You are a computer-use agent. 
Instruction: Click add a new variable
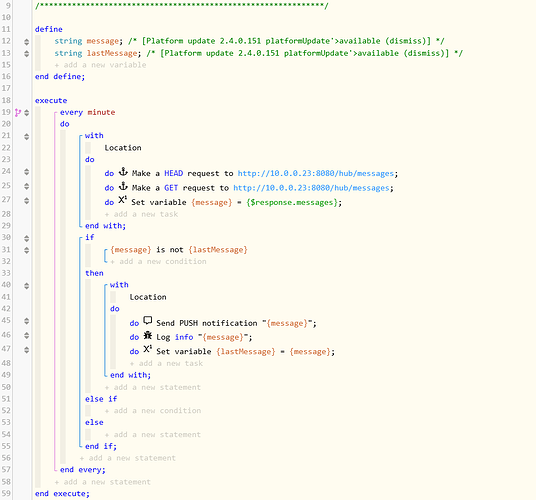click(x=100, y=65)
